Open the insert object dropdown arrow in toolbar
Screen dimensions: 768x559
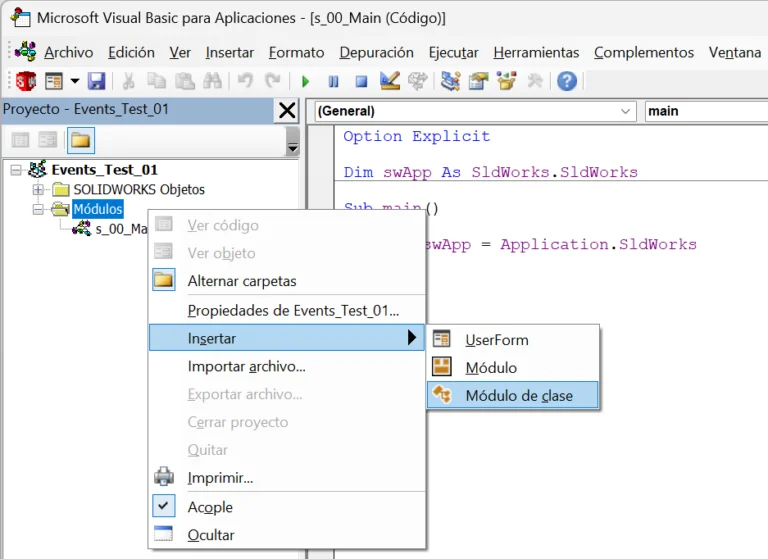[74, 81]
